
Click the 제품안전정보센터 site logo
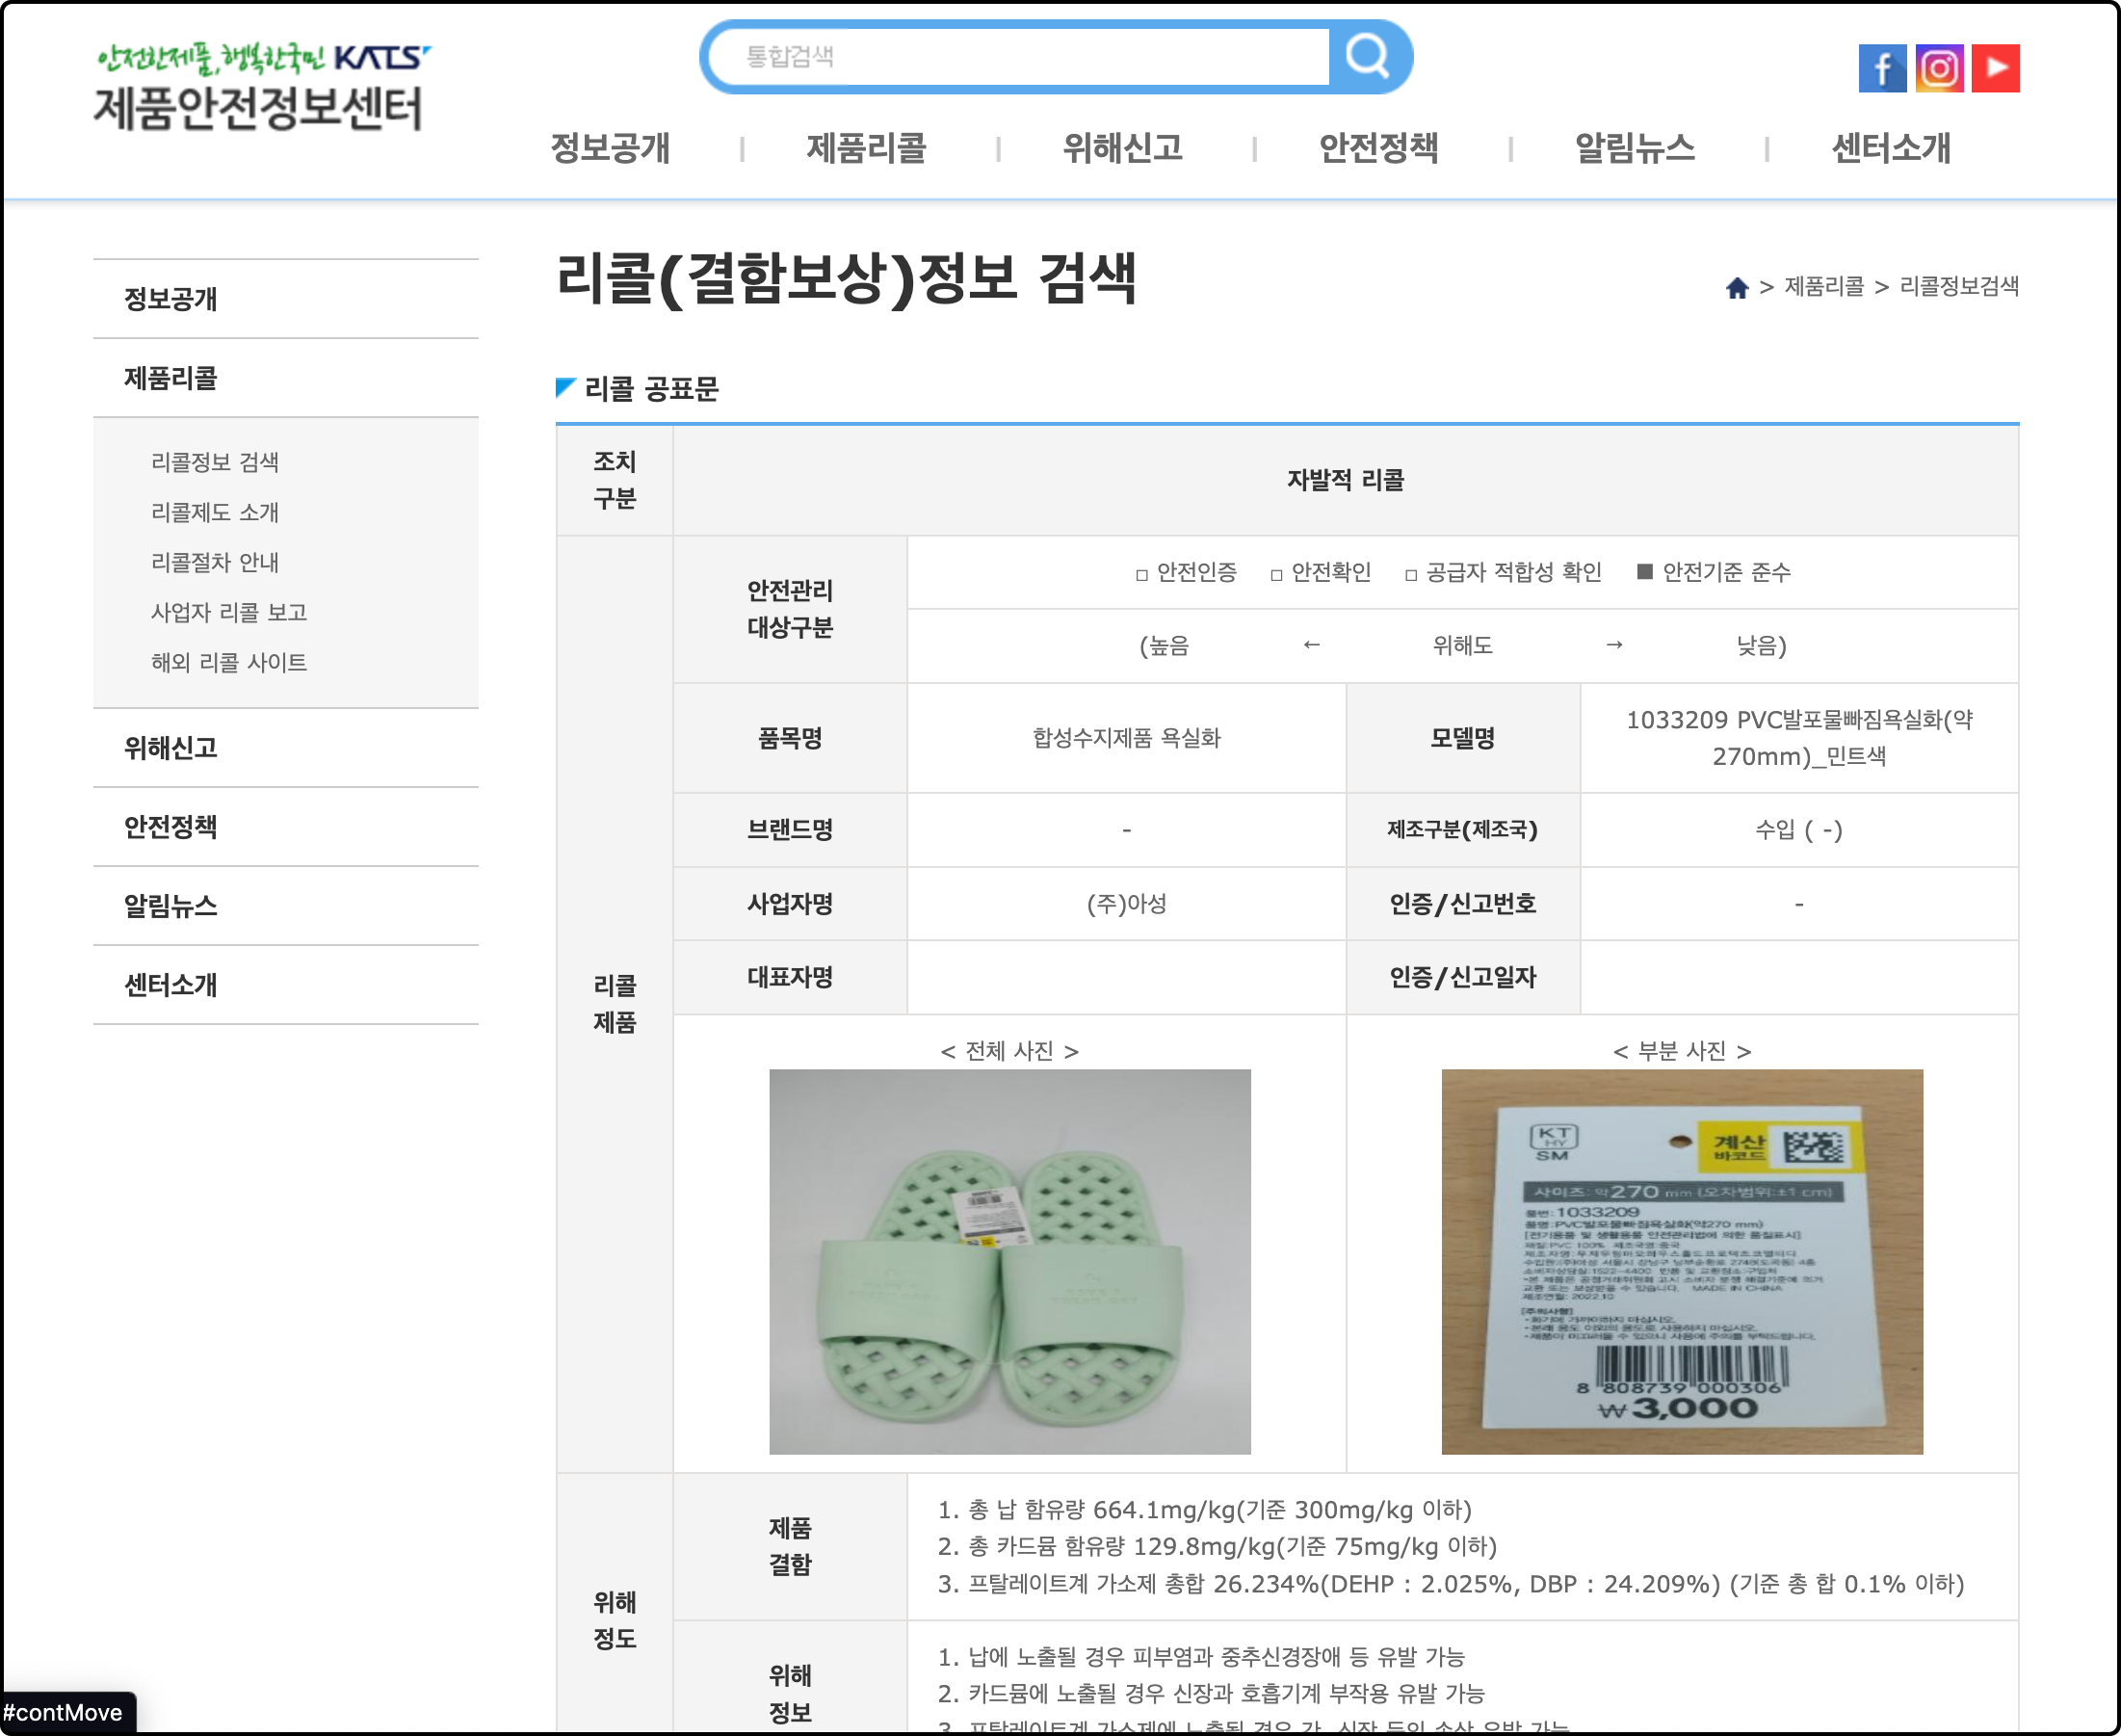260,87
